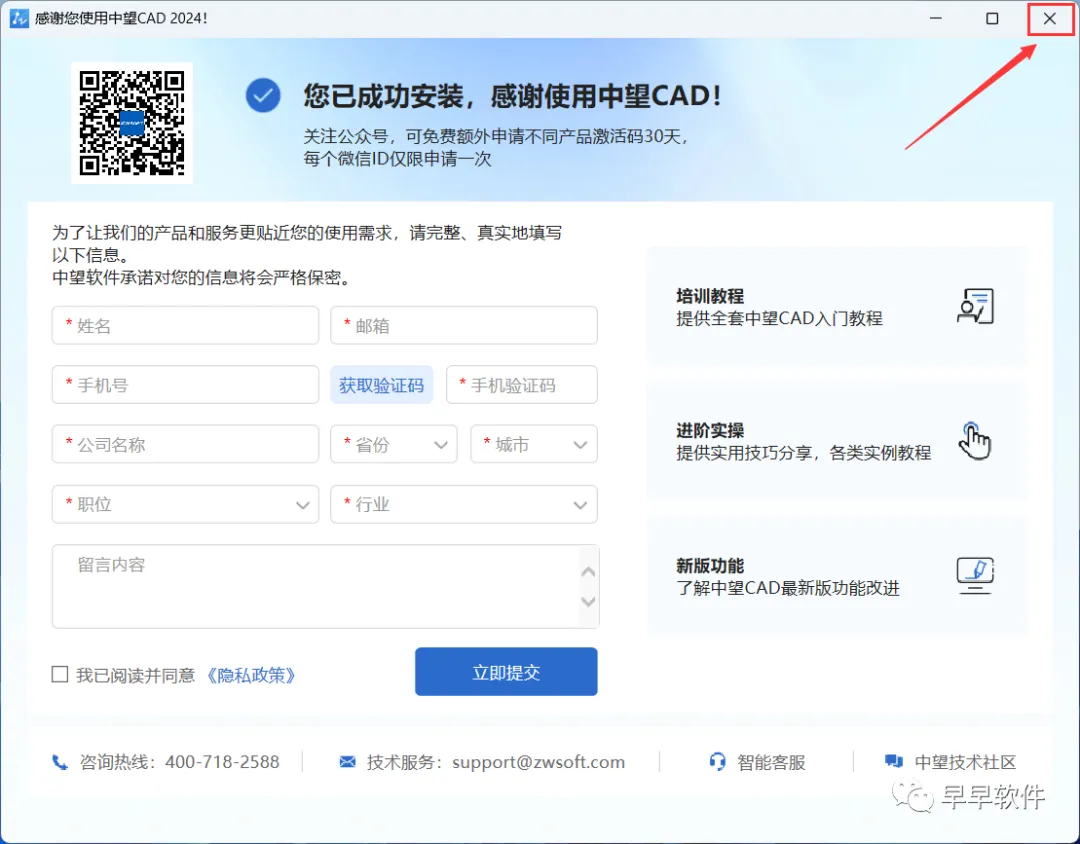Open 新版功能 card
The height and width of the screenshot is (844, 1080).
coord(837,576)
